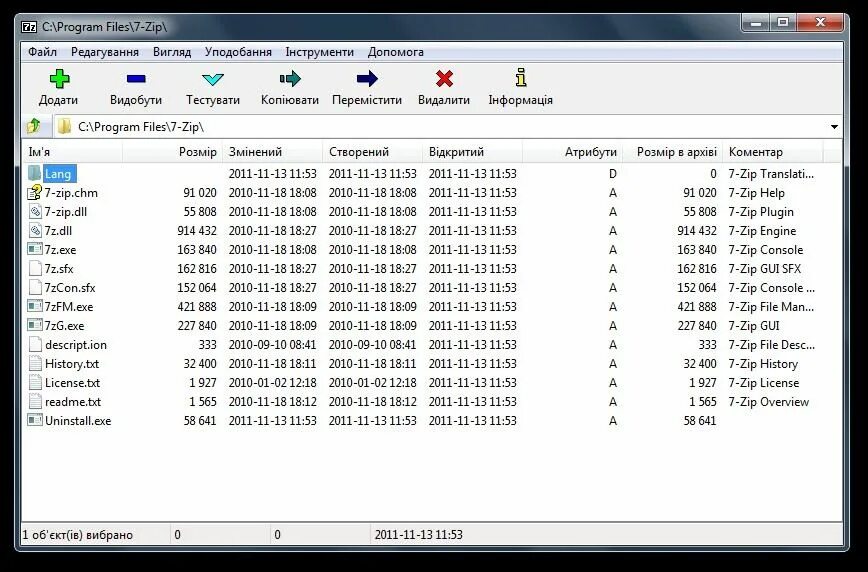
Task: Go up one folder level icon
Action: (x=34, y=126)
